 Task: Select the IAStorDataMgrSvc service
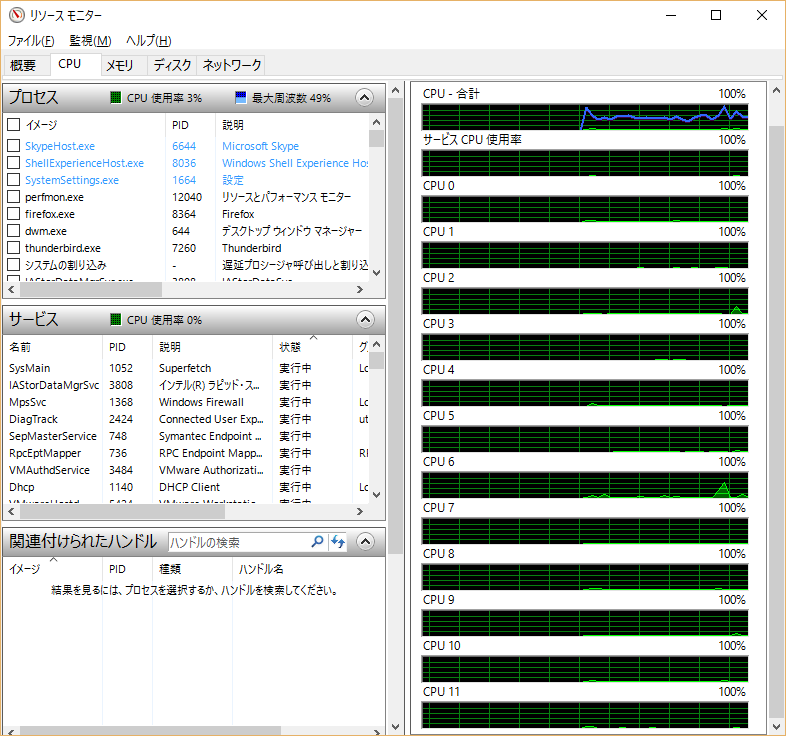(x=54, y=385)
